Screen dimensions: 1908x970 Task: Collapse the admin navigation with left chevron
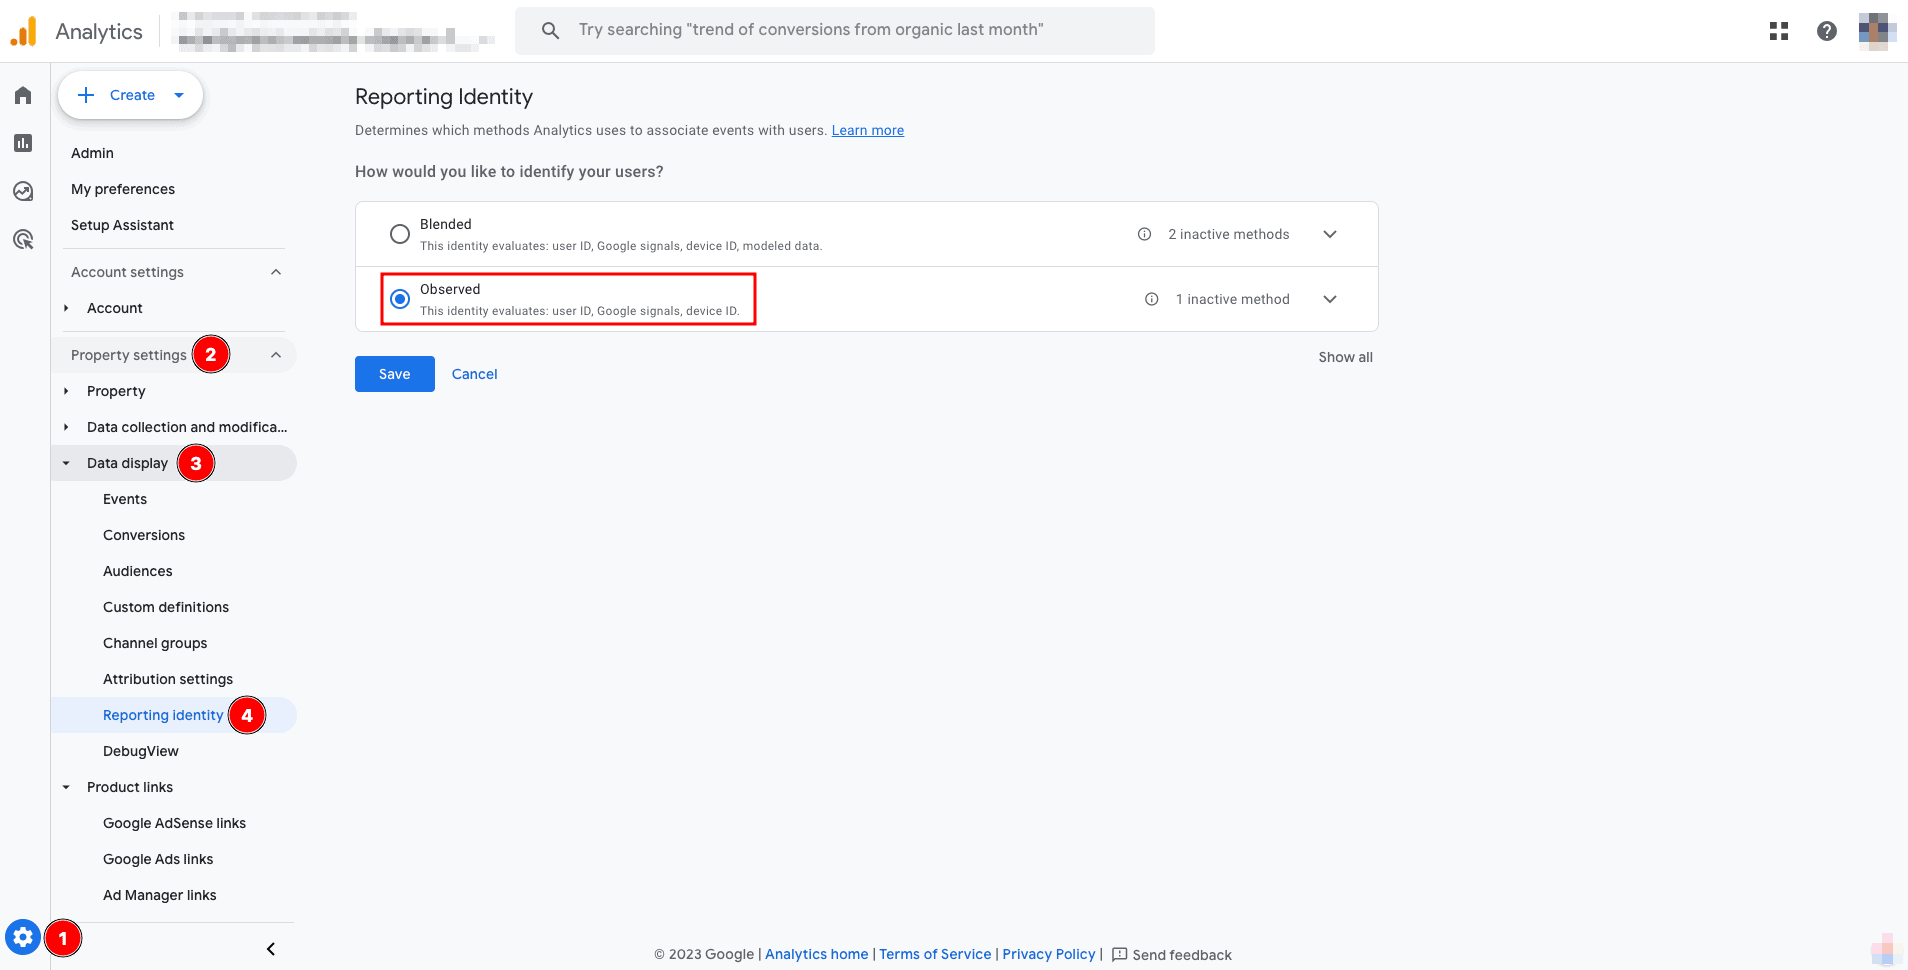[270, 949]
